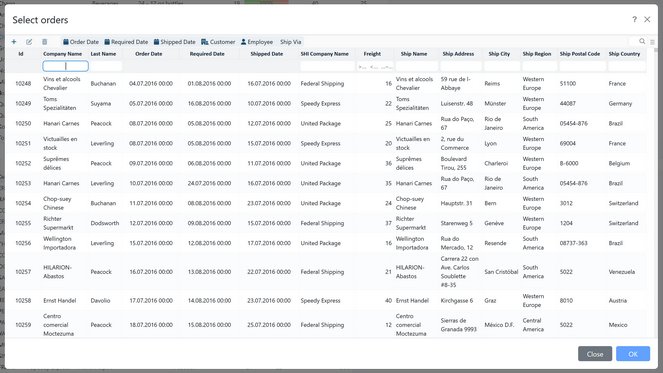Click last name Dodsworth cell
This screenshot has height=373, width=663.
tap(105, 223)
